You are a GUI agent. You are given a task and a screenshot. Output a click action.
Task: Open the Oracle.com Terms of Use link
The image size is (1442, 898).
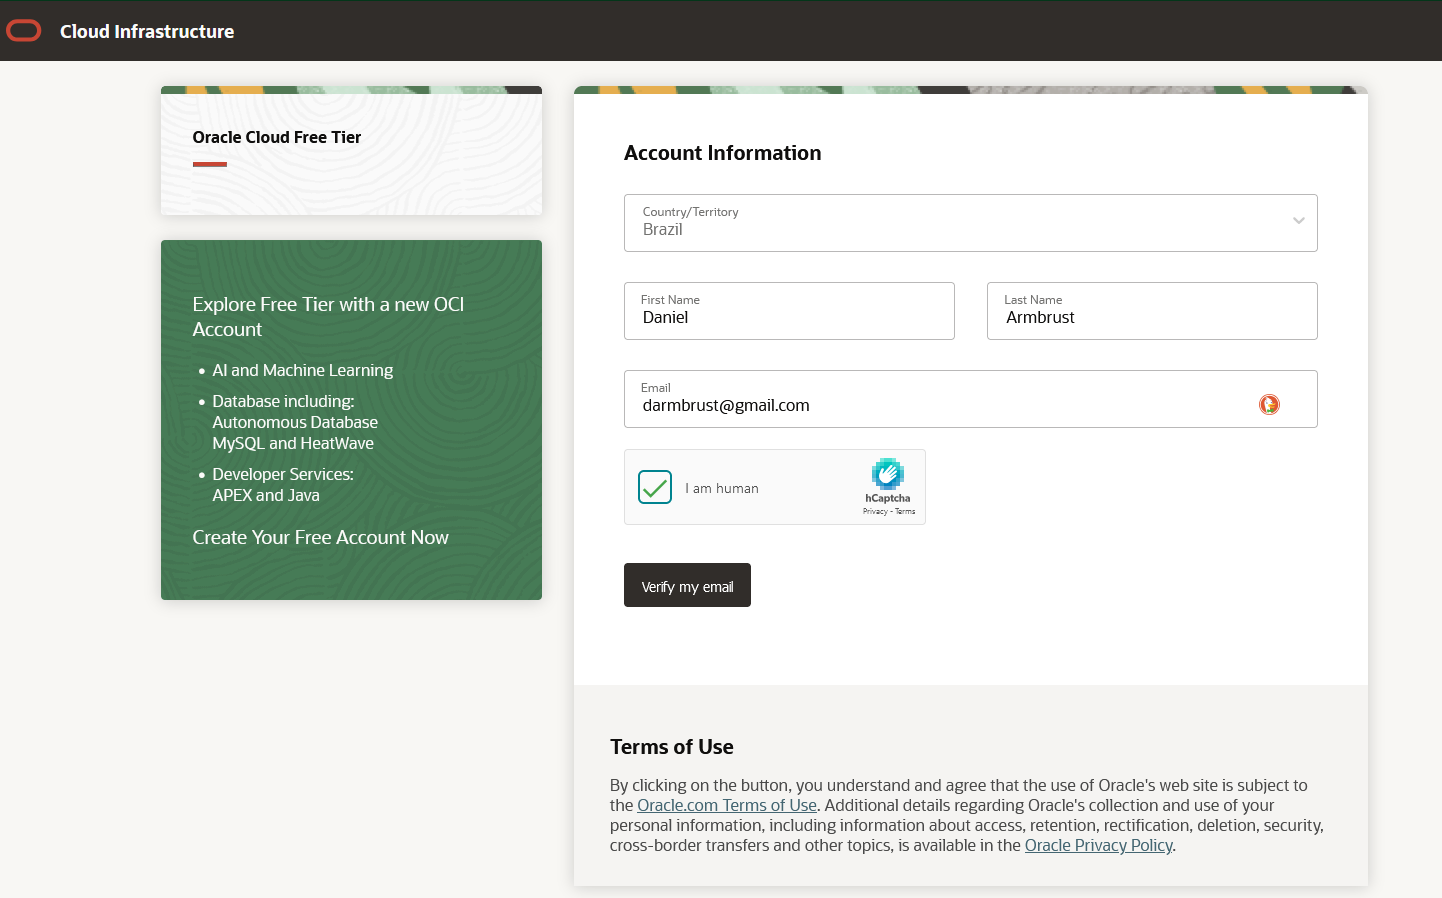pos(726,806)
